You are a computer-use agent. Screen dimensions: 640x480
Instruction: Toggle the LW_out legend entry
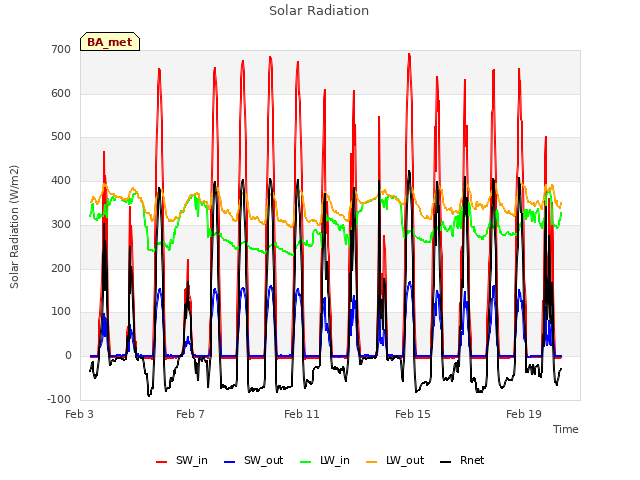(x=395, y=460)
